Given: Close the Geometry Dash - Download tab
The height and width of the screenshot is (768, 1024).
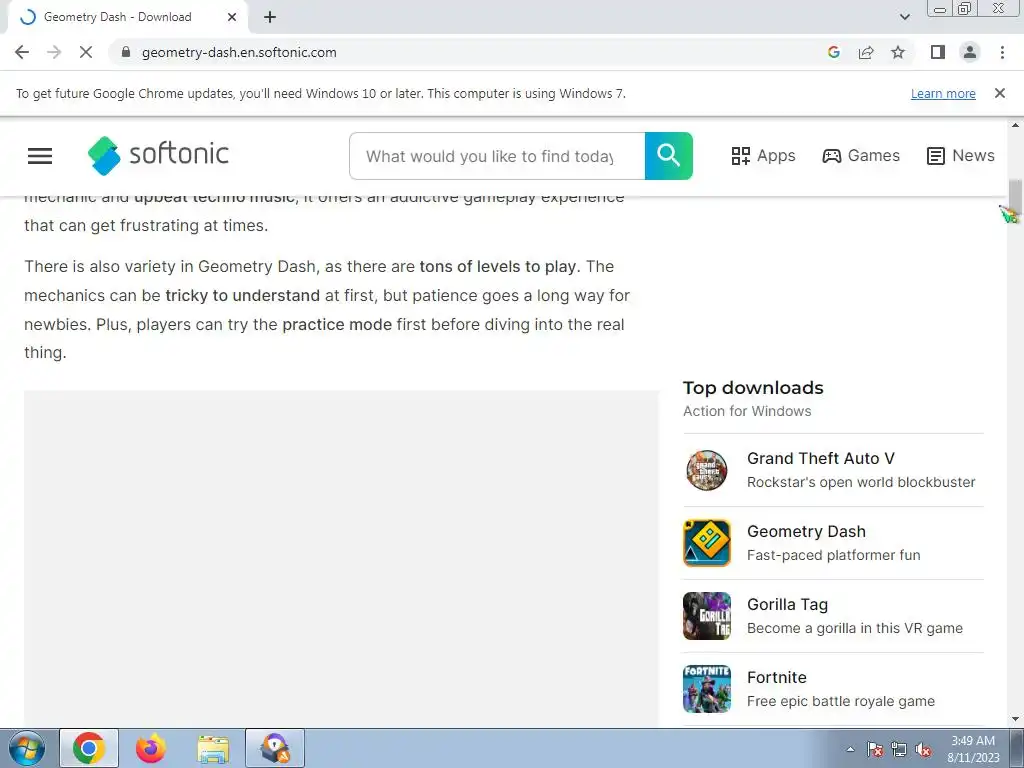Looking at the screenshot, I should (x=231, y=17).
